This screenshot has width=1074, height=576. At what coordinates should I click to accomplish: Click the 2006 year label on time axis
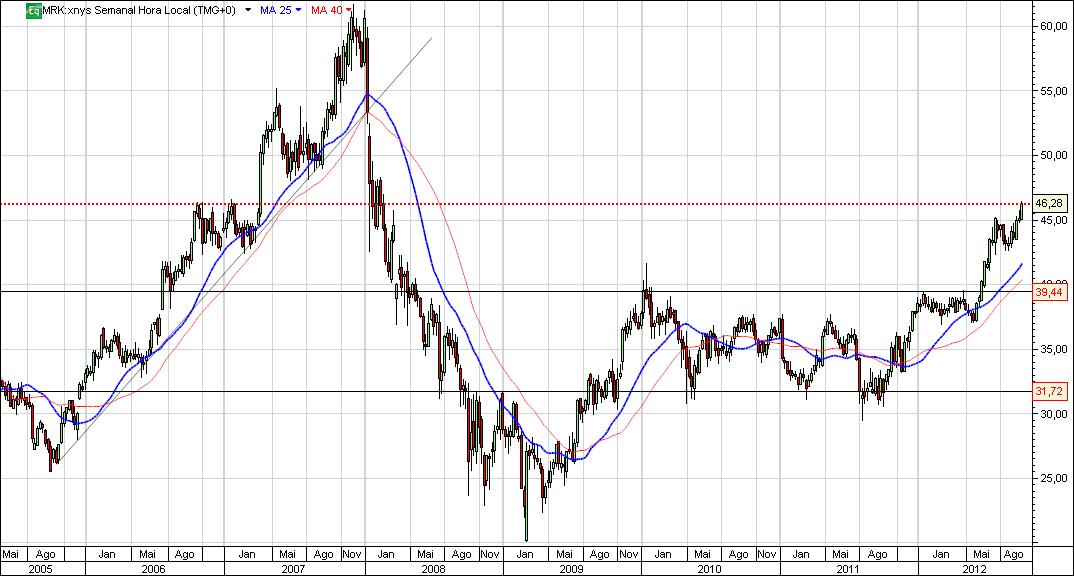(153, 568)
